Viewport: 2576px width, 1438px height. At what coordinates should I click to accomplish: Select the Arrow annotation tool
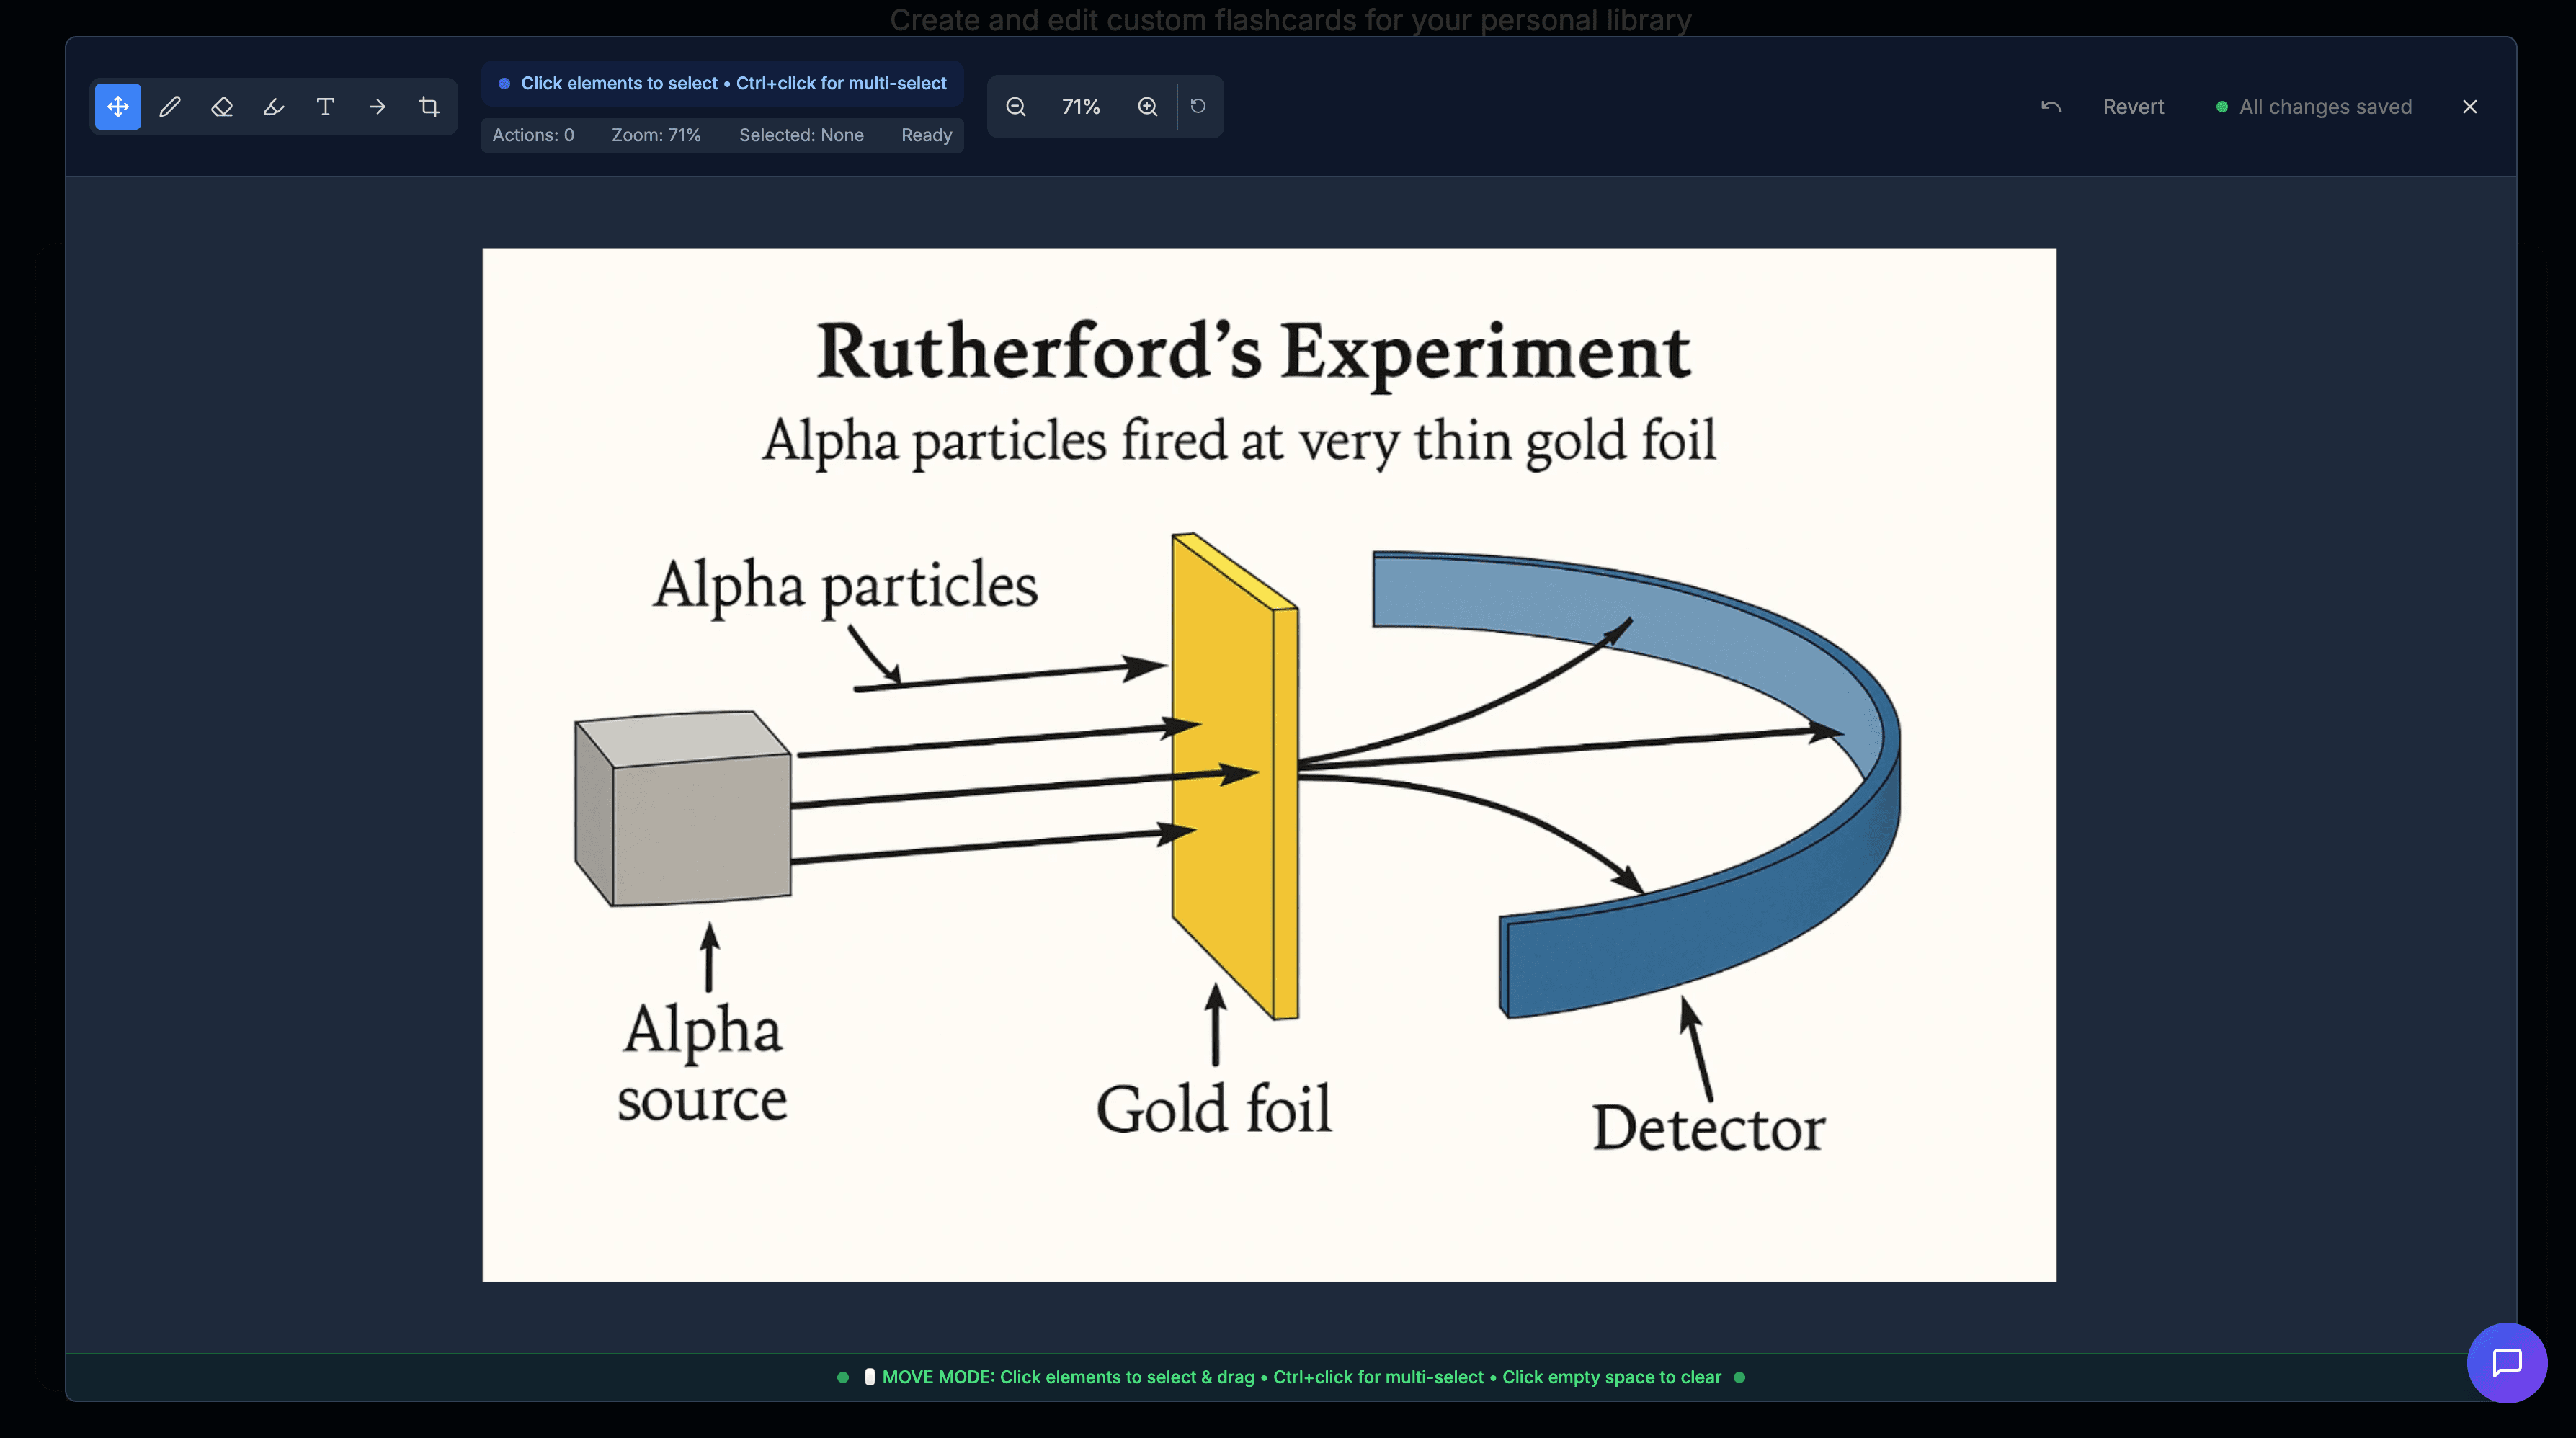click(377, 106)
